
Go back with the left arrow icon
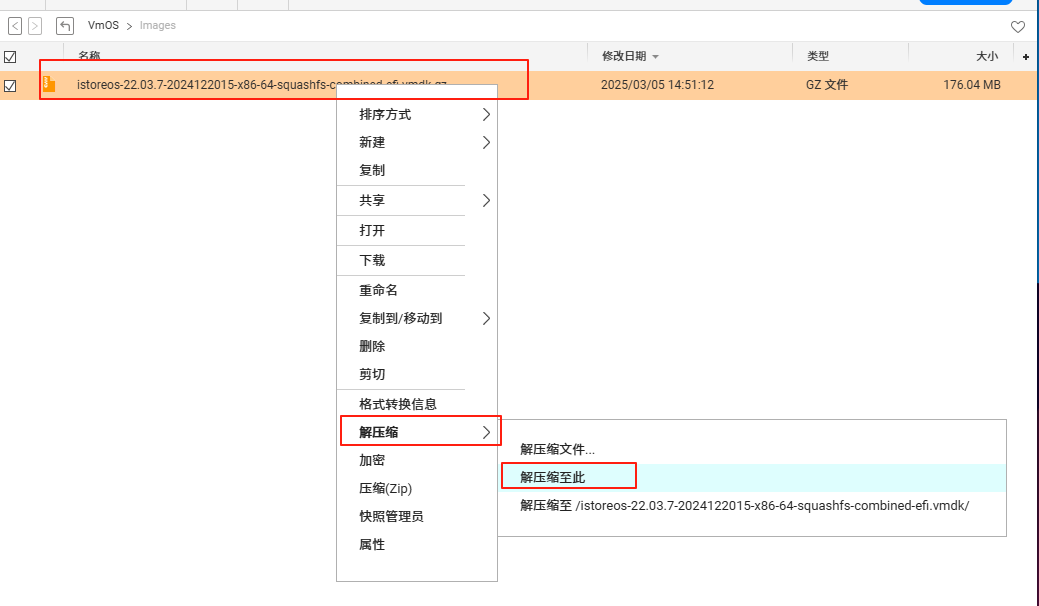(15, 26)
